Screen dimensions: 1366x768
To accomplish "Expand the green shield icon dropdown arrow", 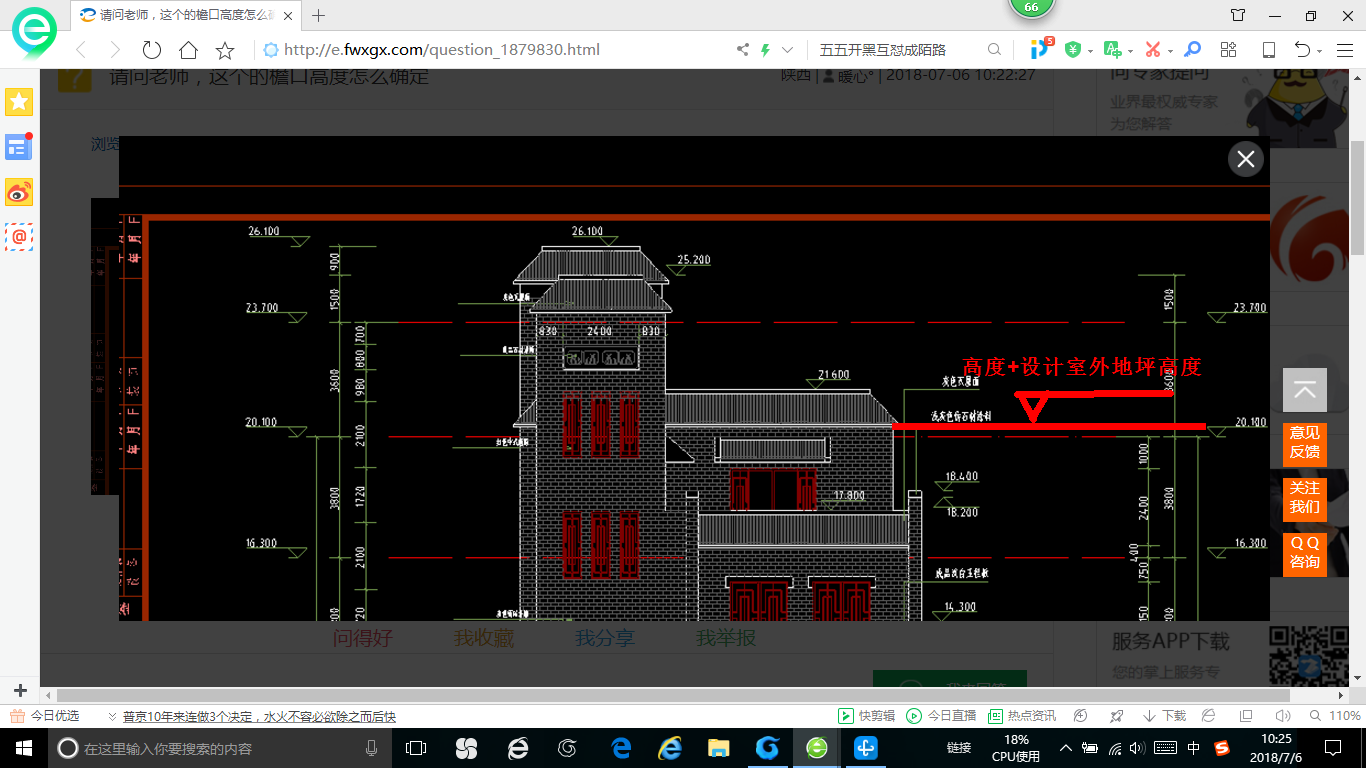I will 1090,51.
